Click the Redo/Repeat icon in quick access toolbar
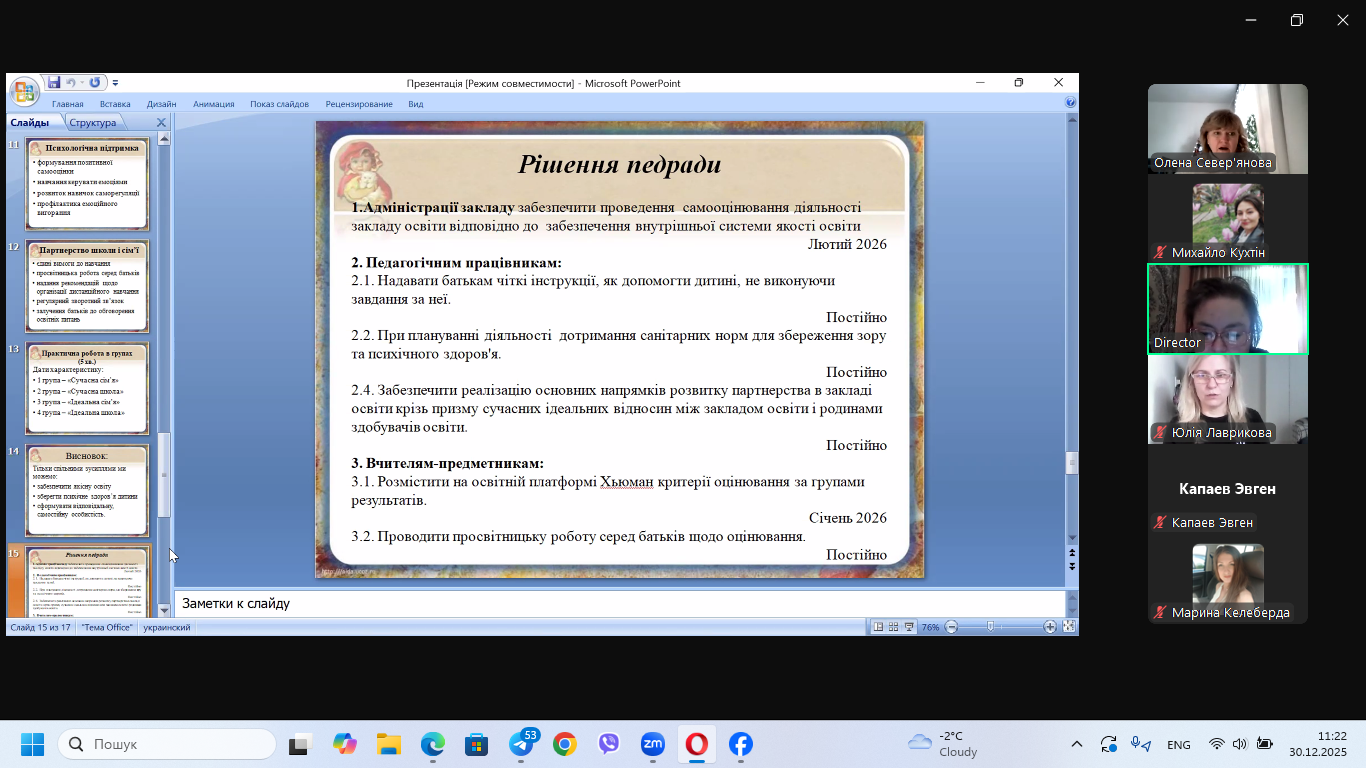The height and width of the screenshot is (768, 1366). point(94,83)
